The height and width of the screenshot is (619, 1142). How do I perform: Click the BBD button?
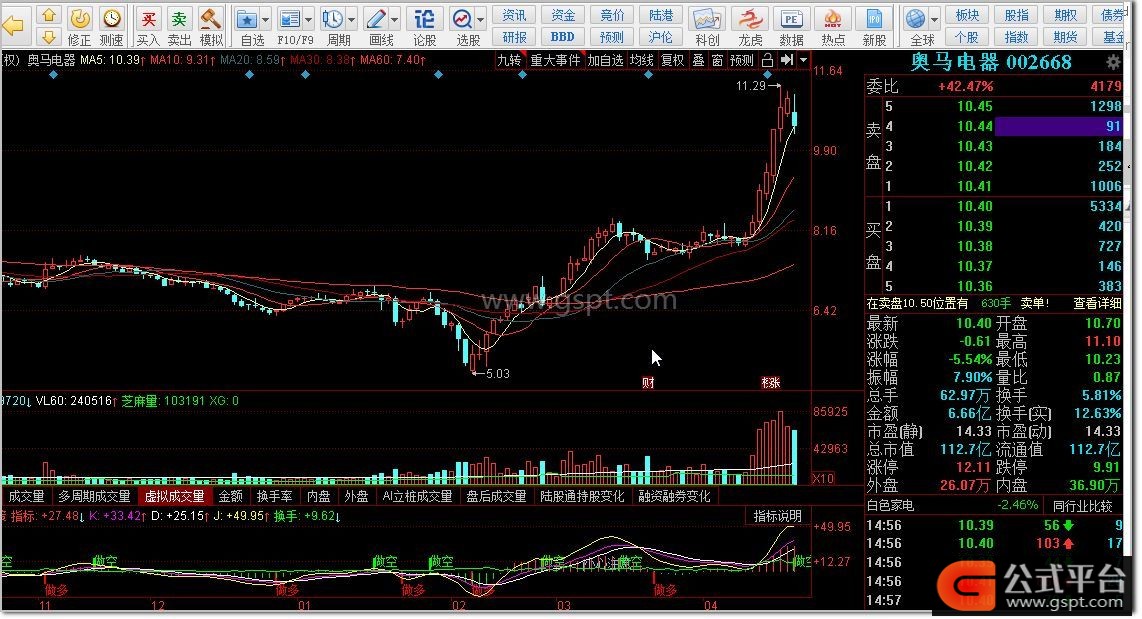(x=562, y=37)
